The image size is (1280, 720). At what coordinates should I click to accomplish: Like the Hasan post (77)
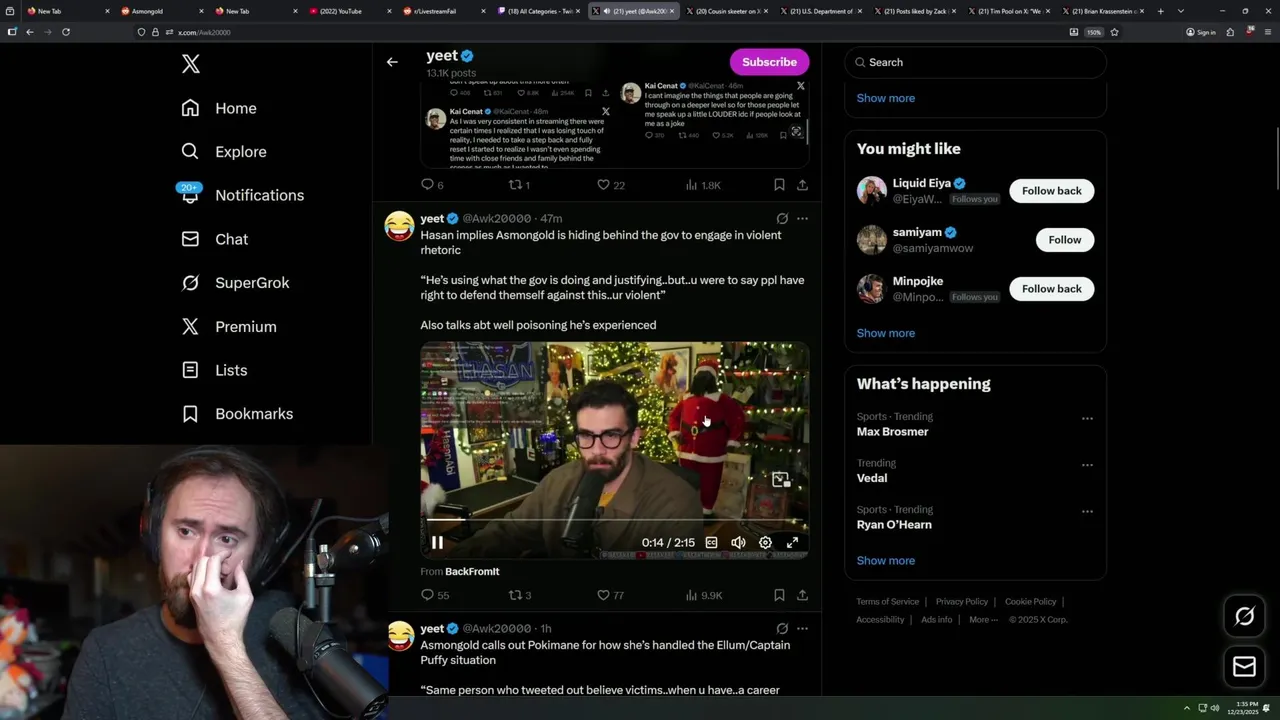[610, 595]
